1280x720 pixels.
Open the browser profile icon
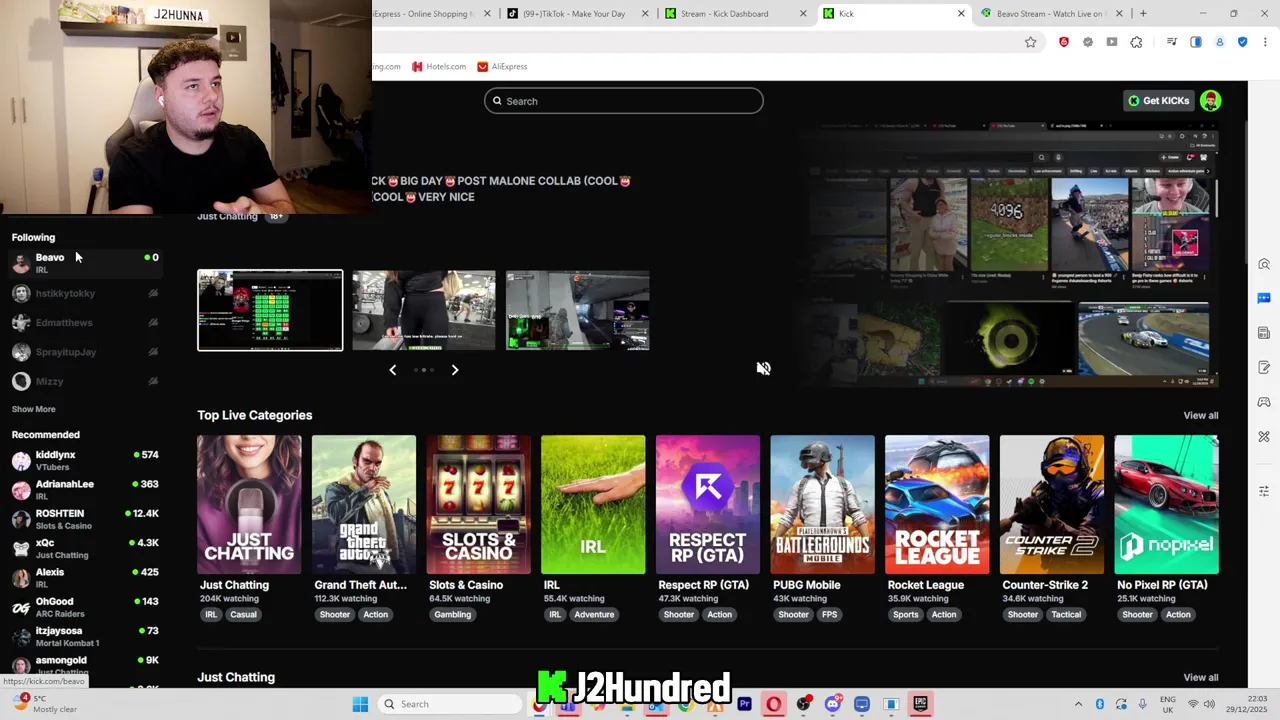click(1219, 42)
